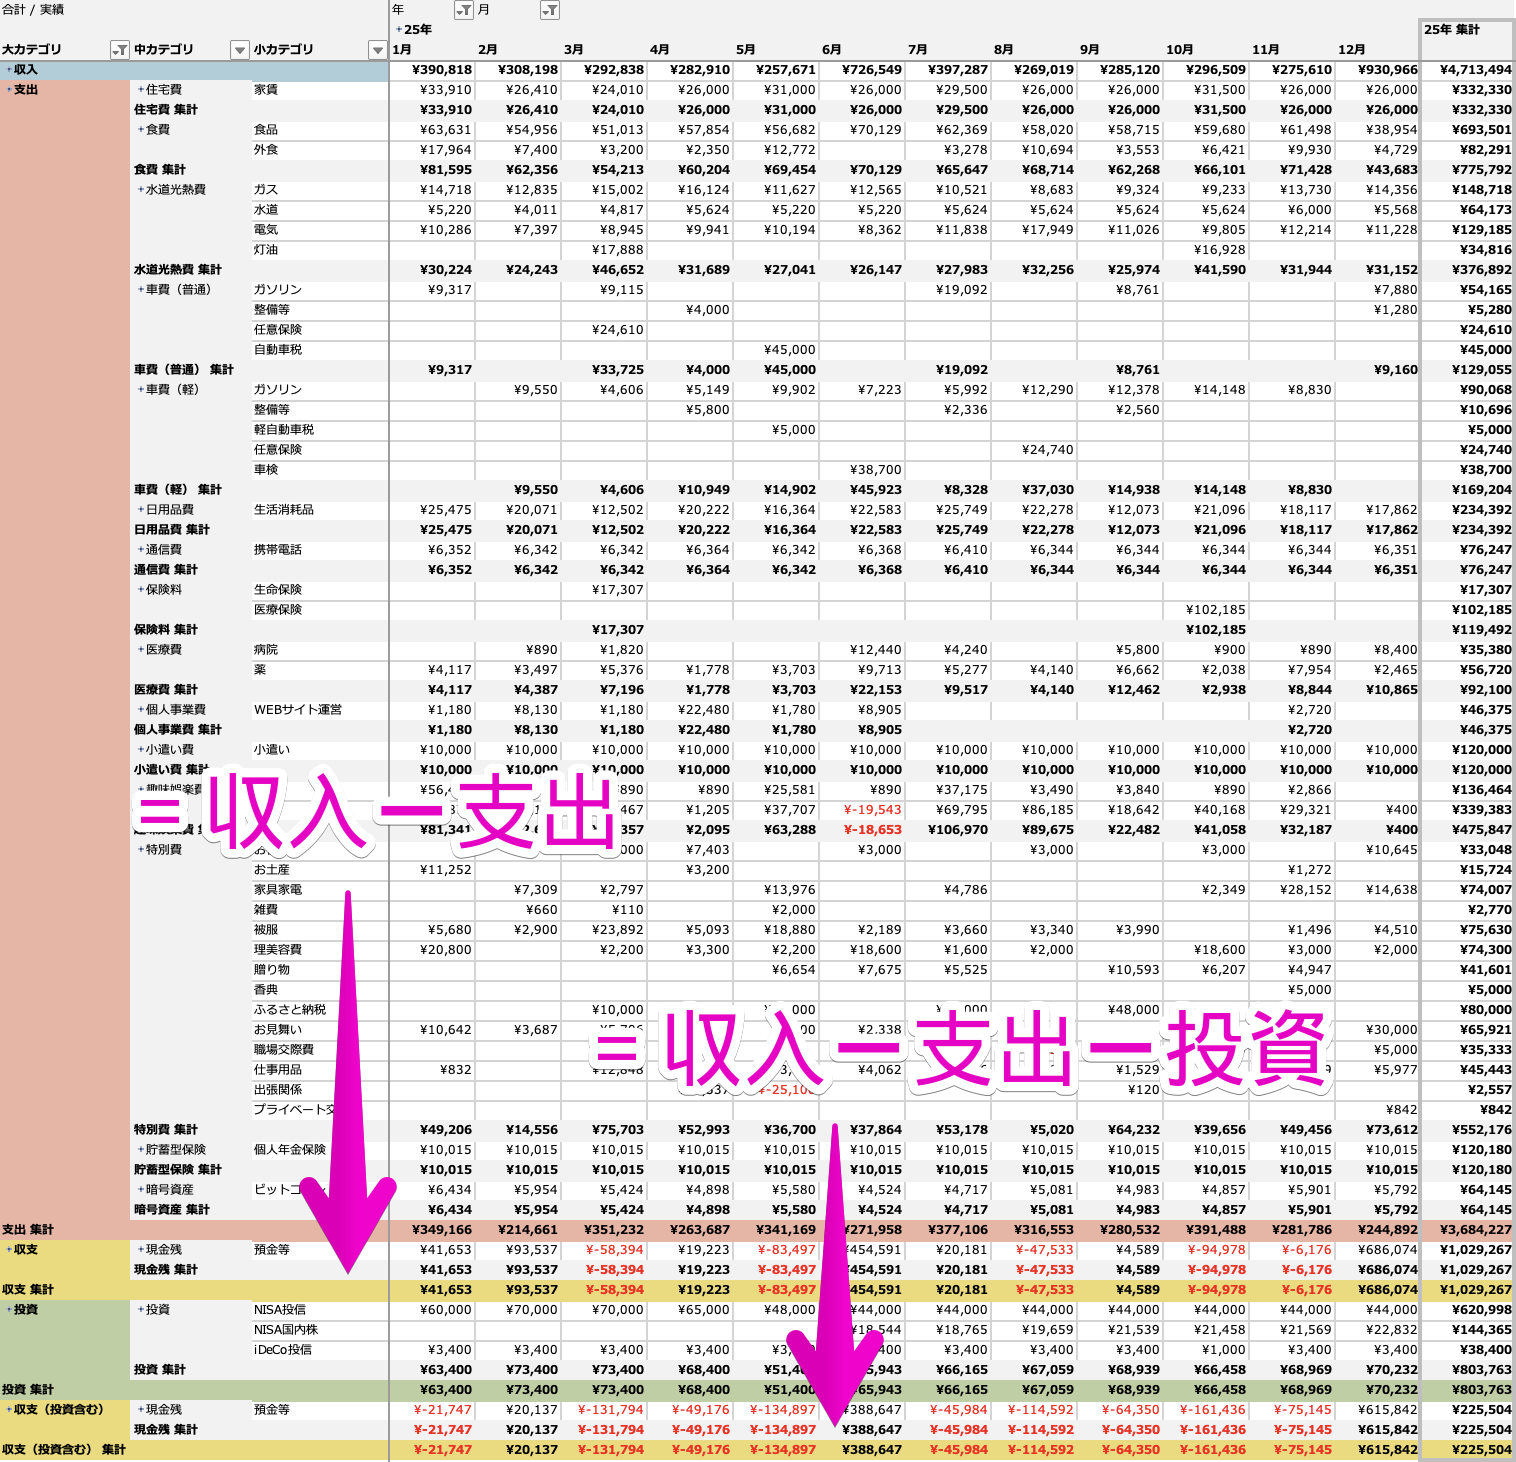Open the 月 field filter button
This screenshot has width=1516, height=1462.
tap(550, 10)
